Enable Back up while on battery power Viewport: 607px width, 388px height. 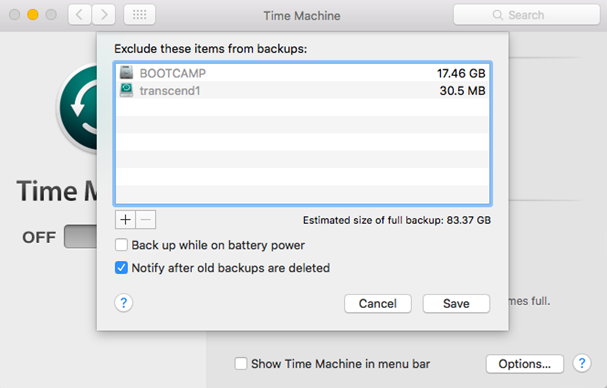click(x=121, y=245)
